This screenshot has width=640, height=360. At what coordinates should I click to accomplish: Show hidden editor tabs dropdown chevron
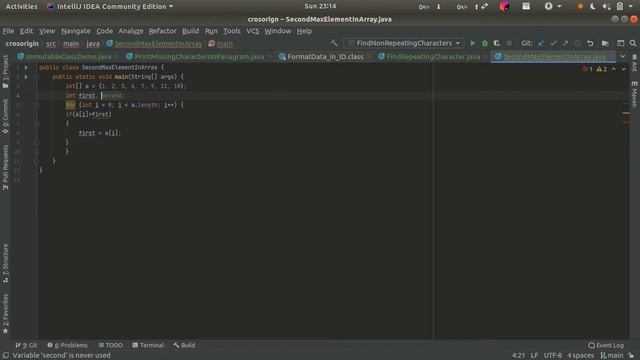tap(622, 57)
